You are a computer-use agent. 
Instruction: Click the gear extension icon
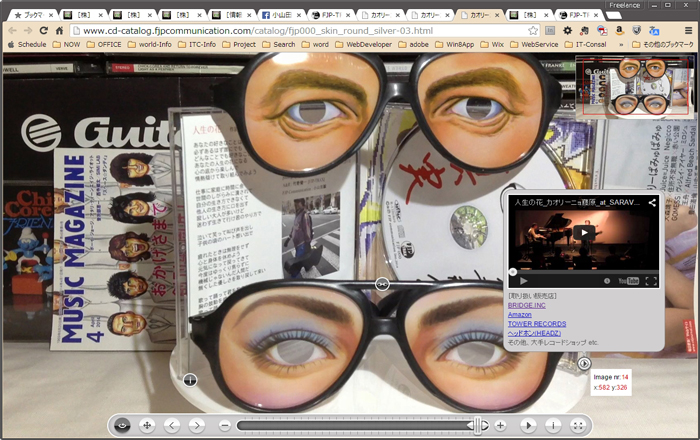[x=567, y=31]
